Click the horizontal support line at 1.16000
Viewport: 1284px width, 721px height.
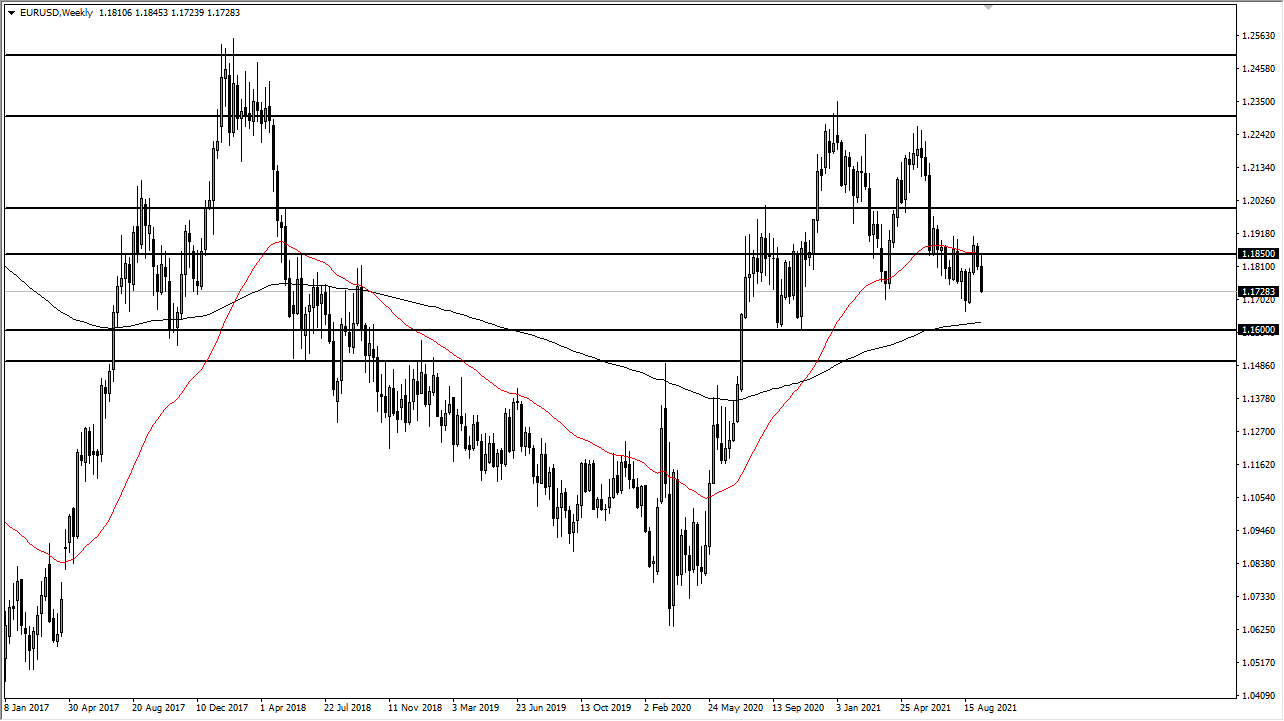tap(600, 329)
